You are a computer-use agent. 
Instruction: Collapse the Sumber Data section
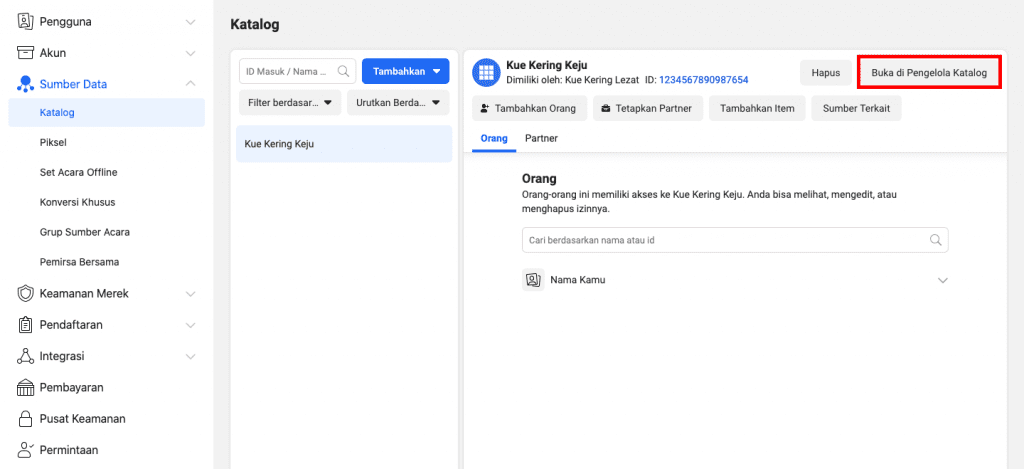[x=190, y=84]
